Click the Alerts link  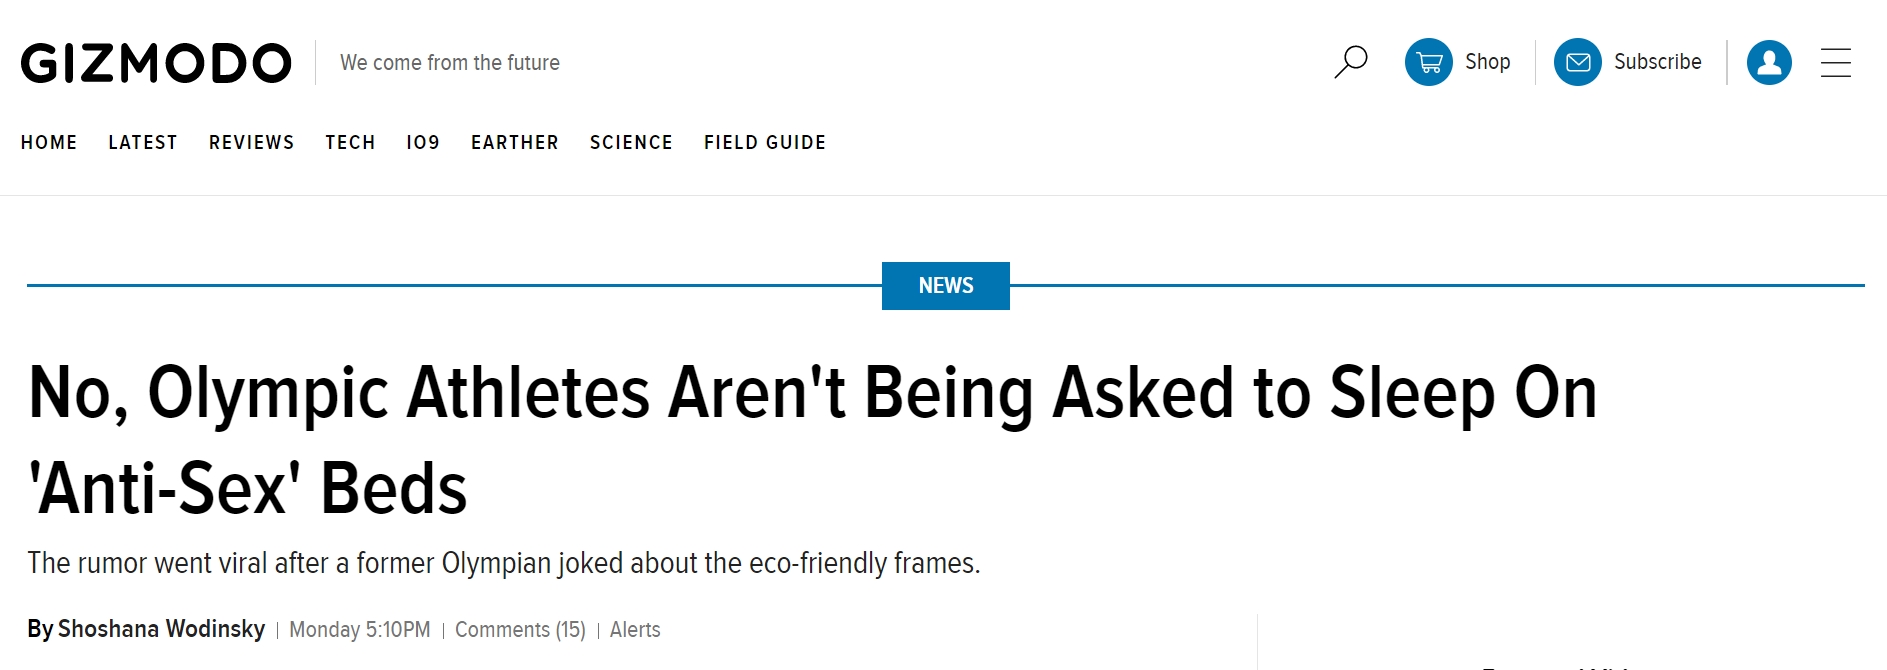tap(635, 630)
